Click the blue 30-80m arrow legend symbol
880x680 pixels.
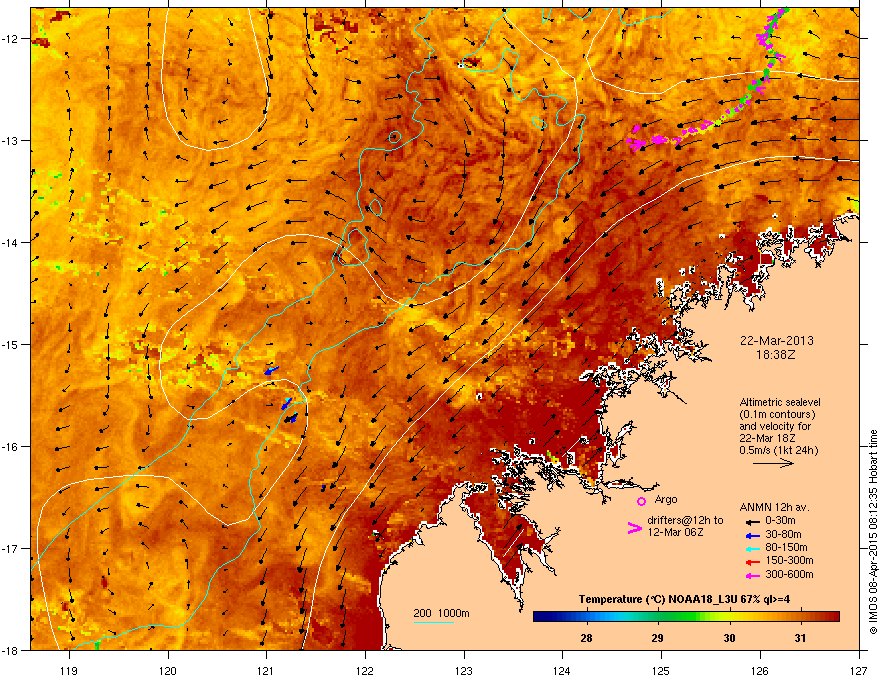[751, 535]
